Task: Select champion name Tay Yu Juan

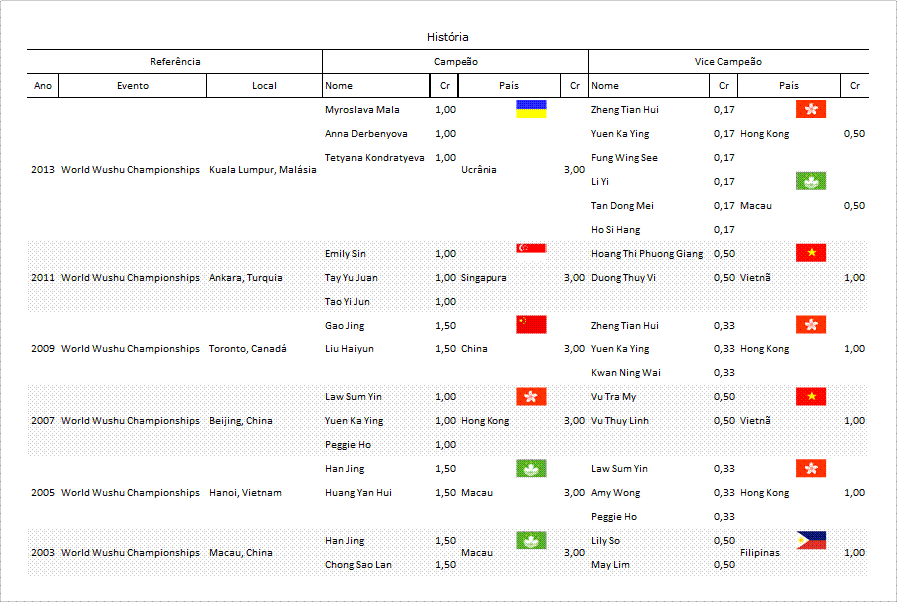Action: [351, 278]
